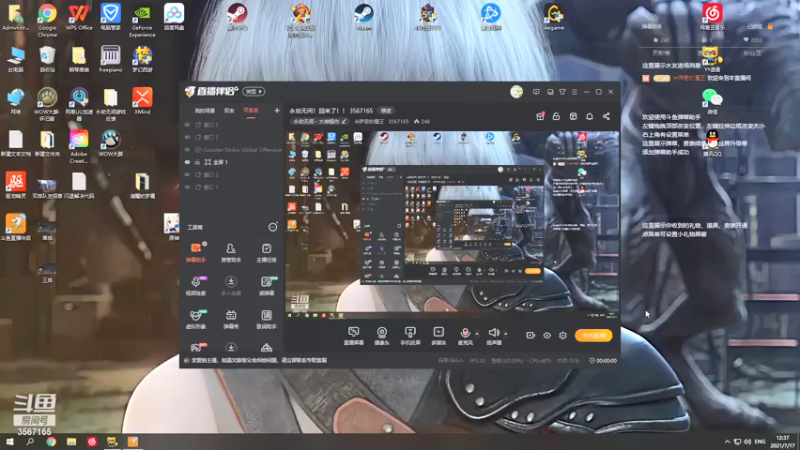800x450 pixels.
Task: Add a 手机投屏 phone mirroring source
Action: (410, 336)
